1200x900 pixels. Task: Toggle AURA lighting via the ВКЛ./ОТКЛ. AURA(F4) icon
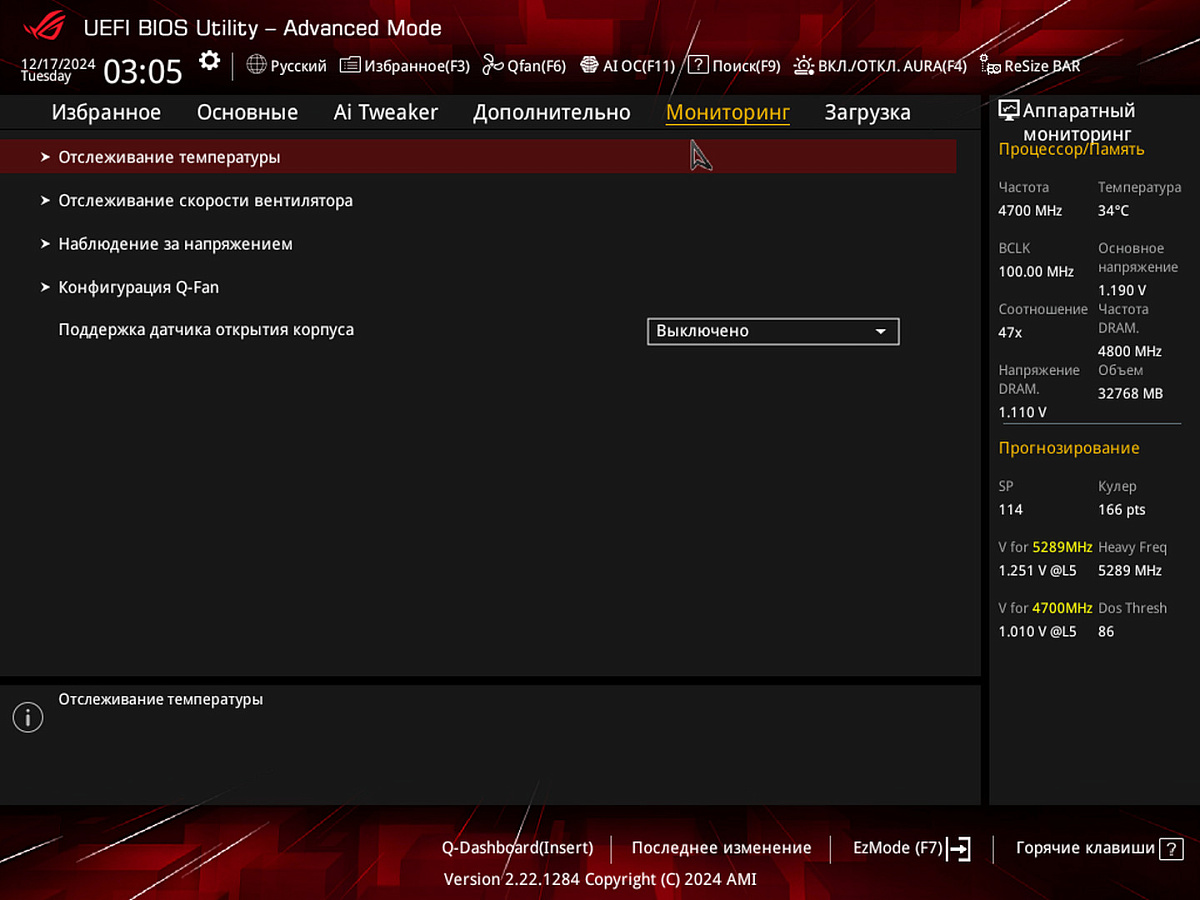tap(803, 66)
